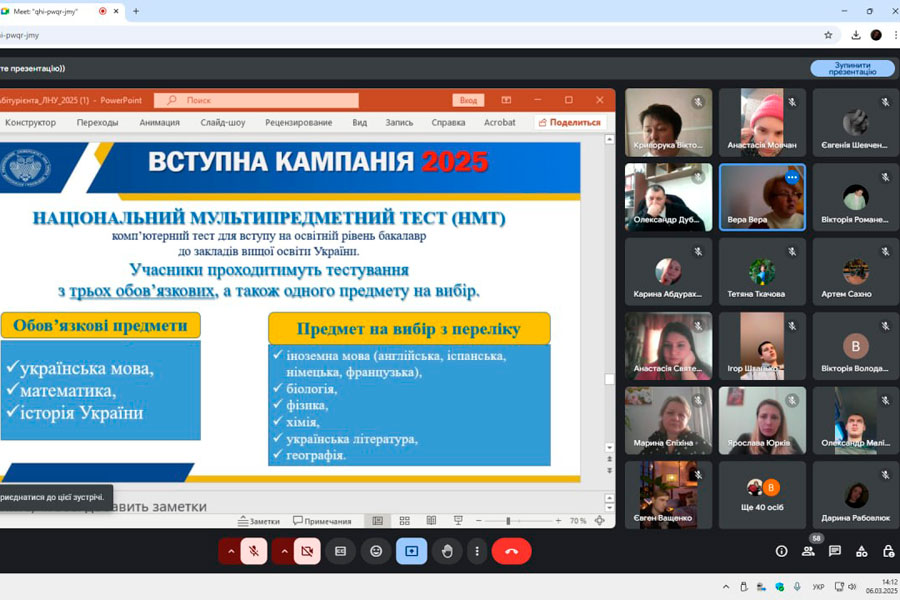Open the 'Рецензирование' ribbon tab
Image resolution: width=900 pixels, height=600 pixels.
point(298,122)
